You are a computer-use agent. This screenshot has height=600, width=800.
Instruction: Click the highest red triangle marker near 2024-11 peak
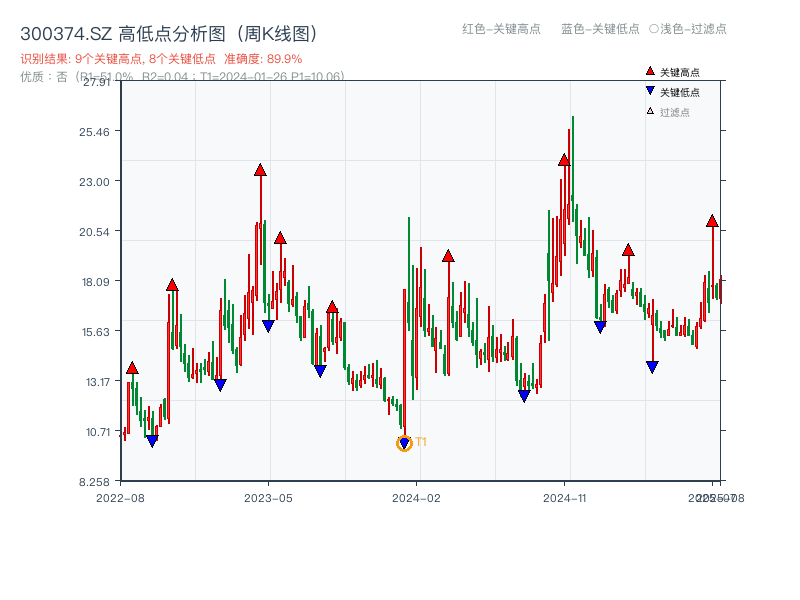point(564,158)
